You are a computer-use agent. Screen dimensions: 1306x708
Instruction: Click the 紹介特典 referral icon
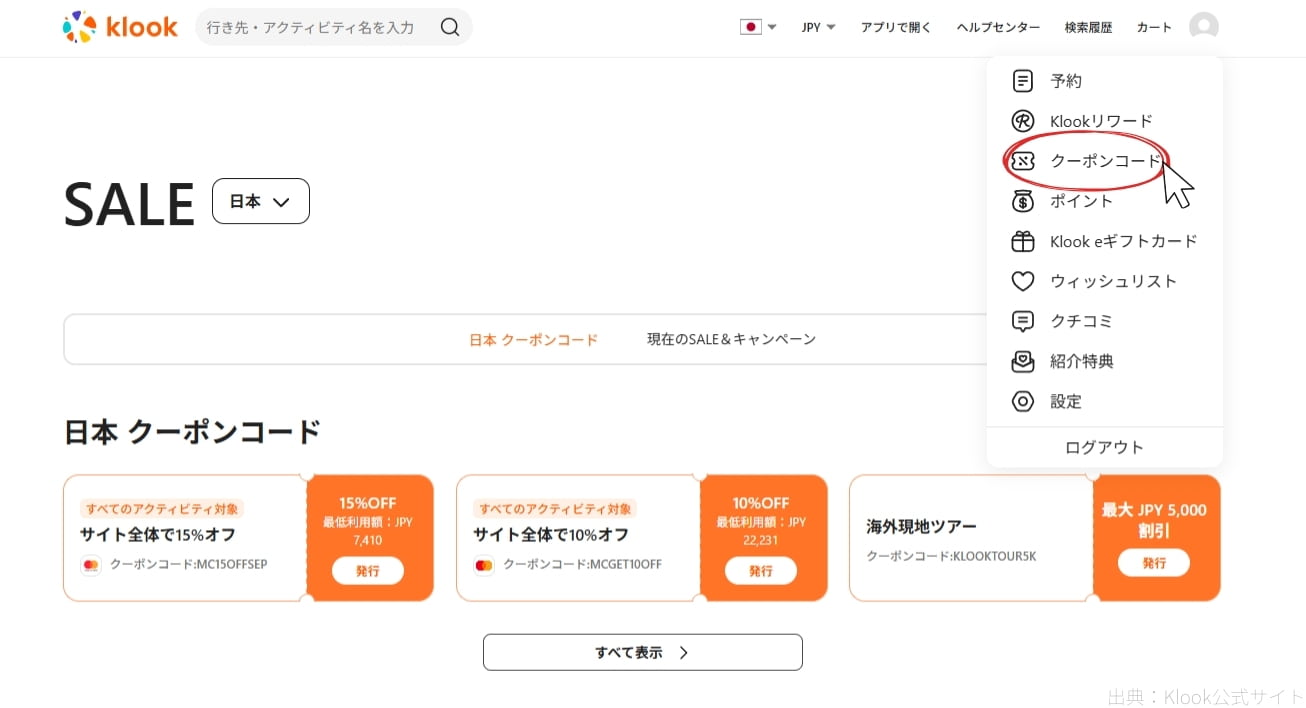(x=1022, y=361)
